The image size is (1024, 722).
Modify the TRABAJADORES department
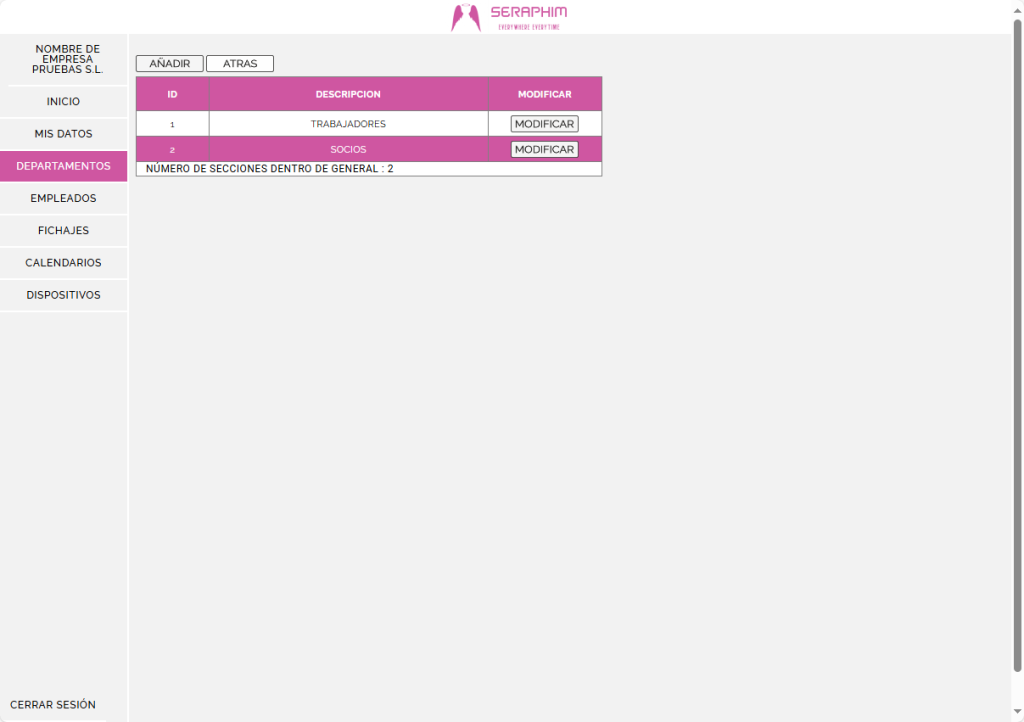[x=544, y=124]
